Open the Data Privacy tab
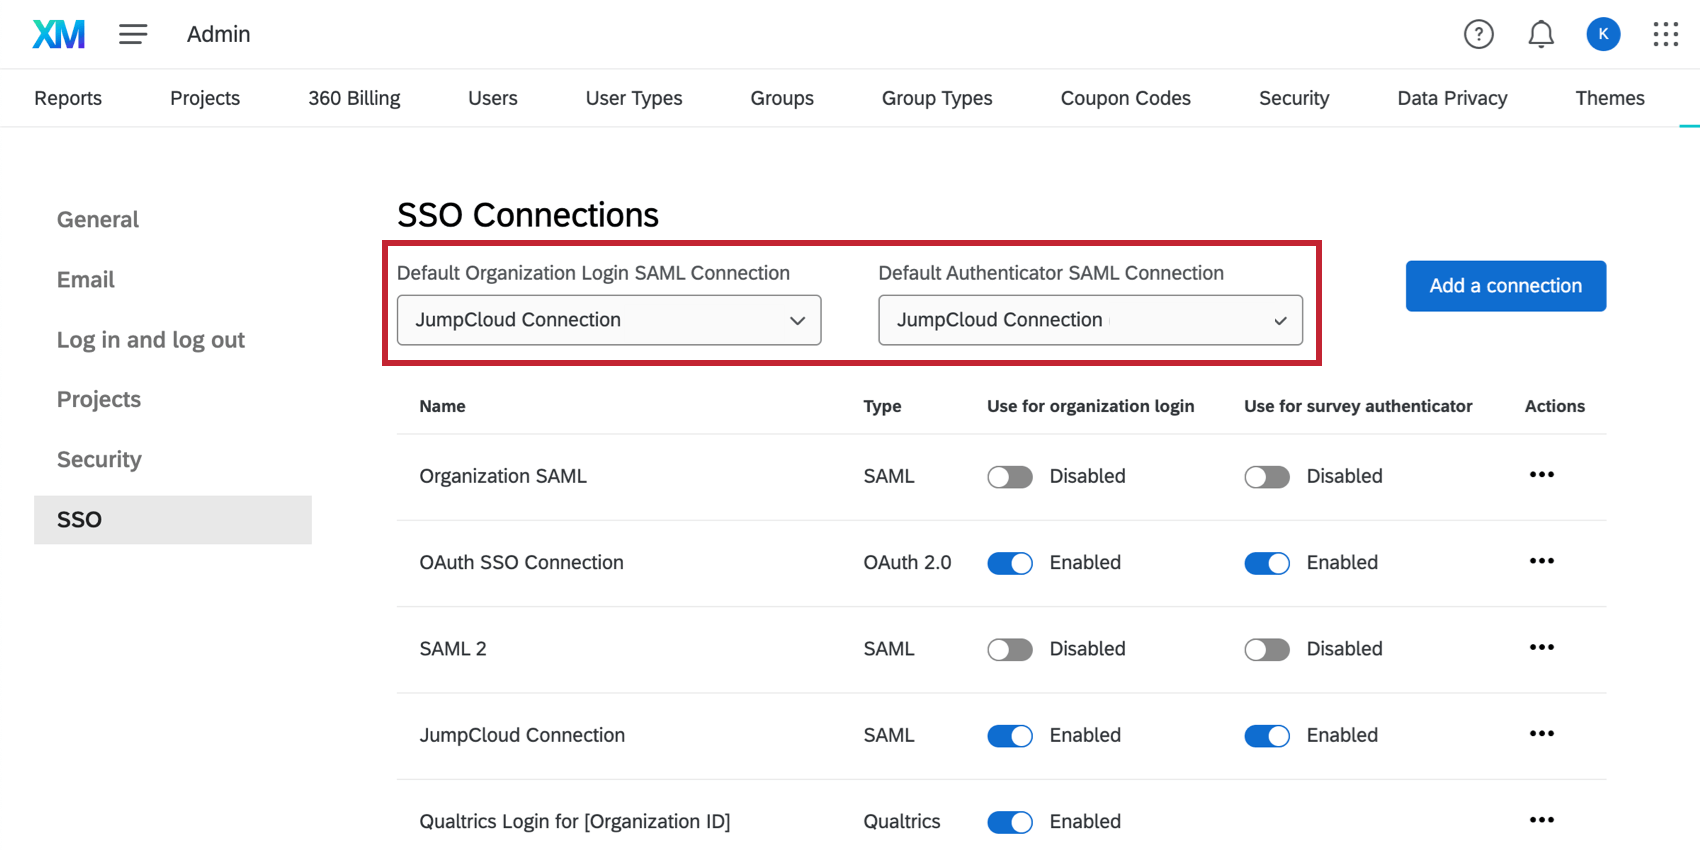Viewport: 1700px width, 850px height. 1452,98
